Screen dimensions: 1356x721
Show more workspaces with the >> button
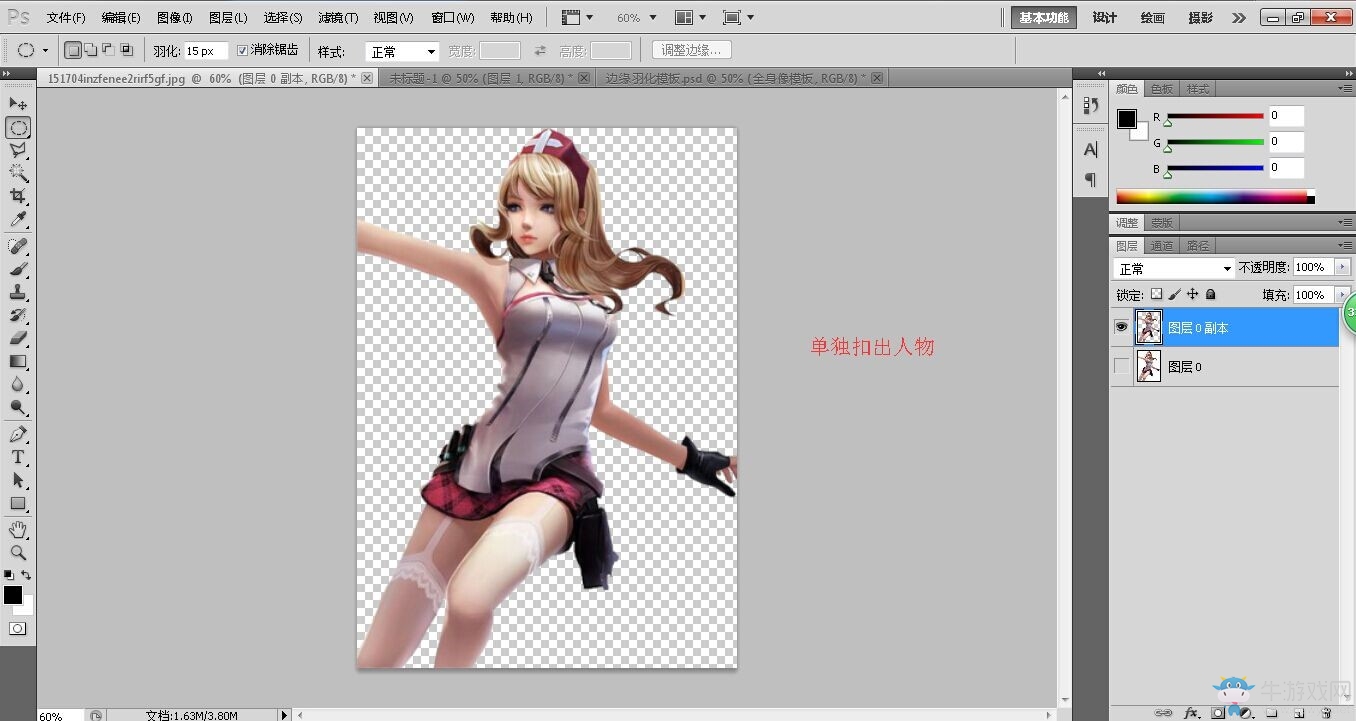coord(1238,18)
